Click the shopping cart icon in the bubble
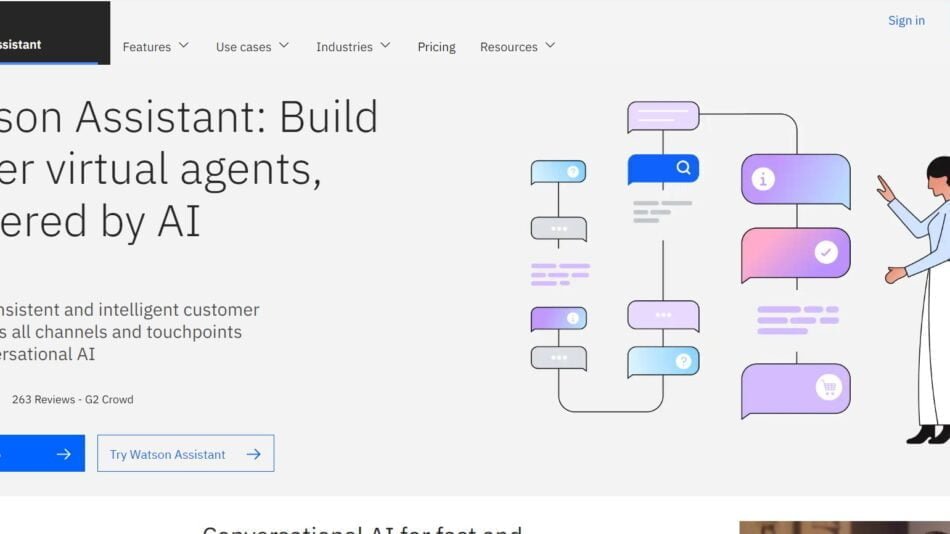This screenshot has height=534, width=950. [827, 387]
